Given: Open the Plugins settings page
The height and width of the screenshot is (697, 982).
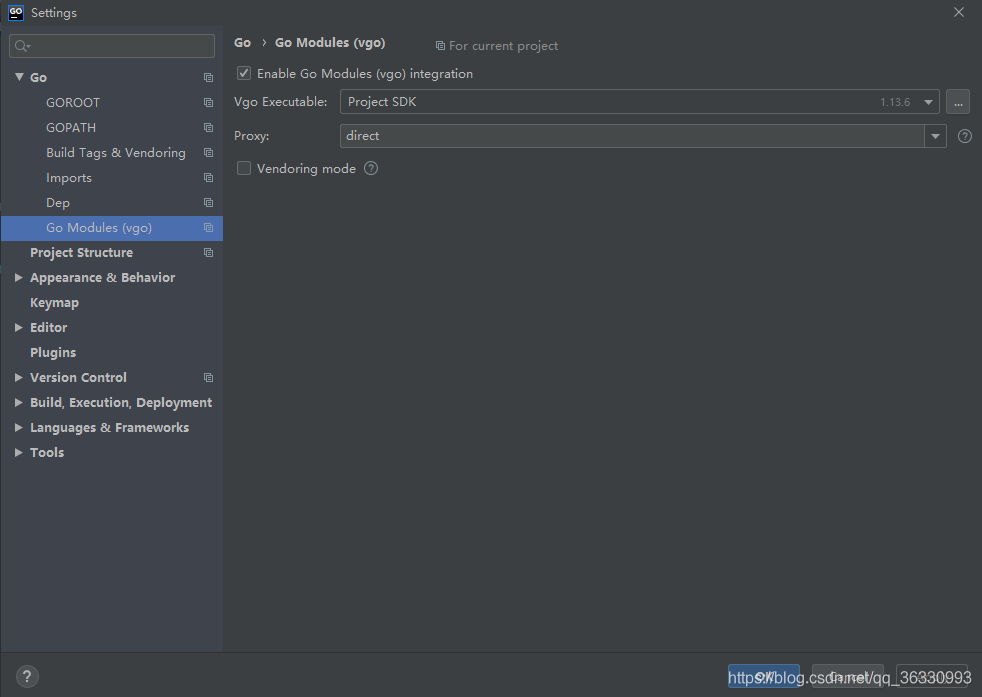Looking at the screenshot, I should 53,353.
